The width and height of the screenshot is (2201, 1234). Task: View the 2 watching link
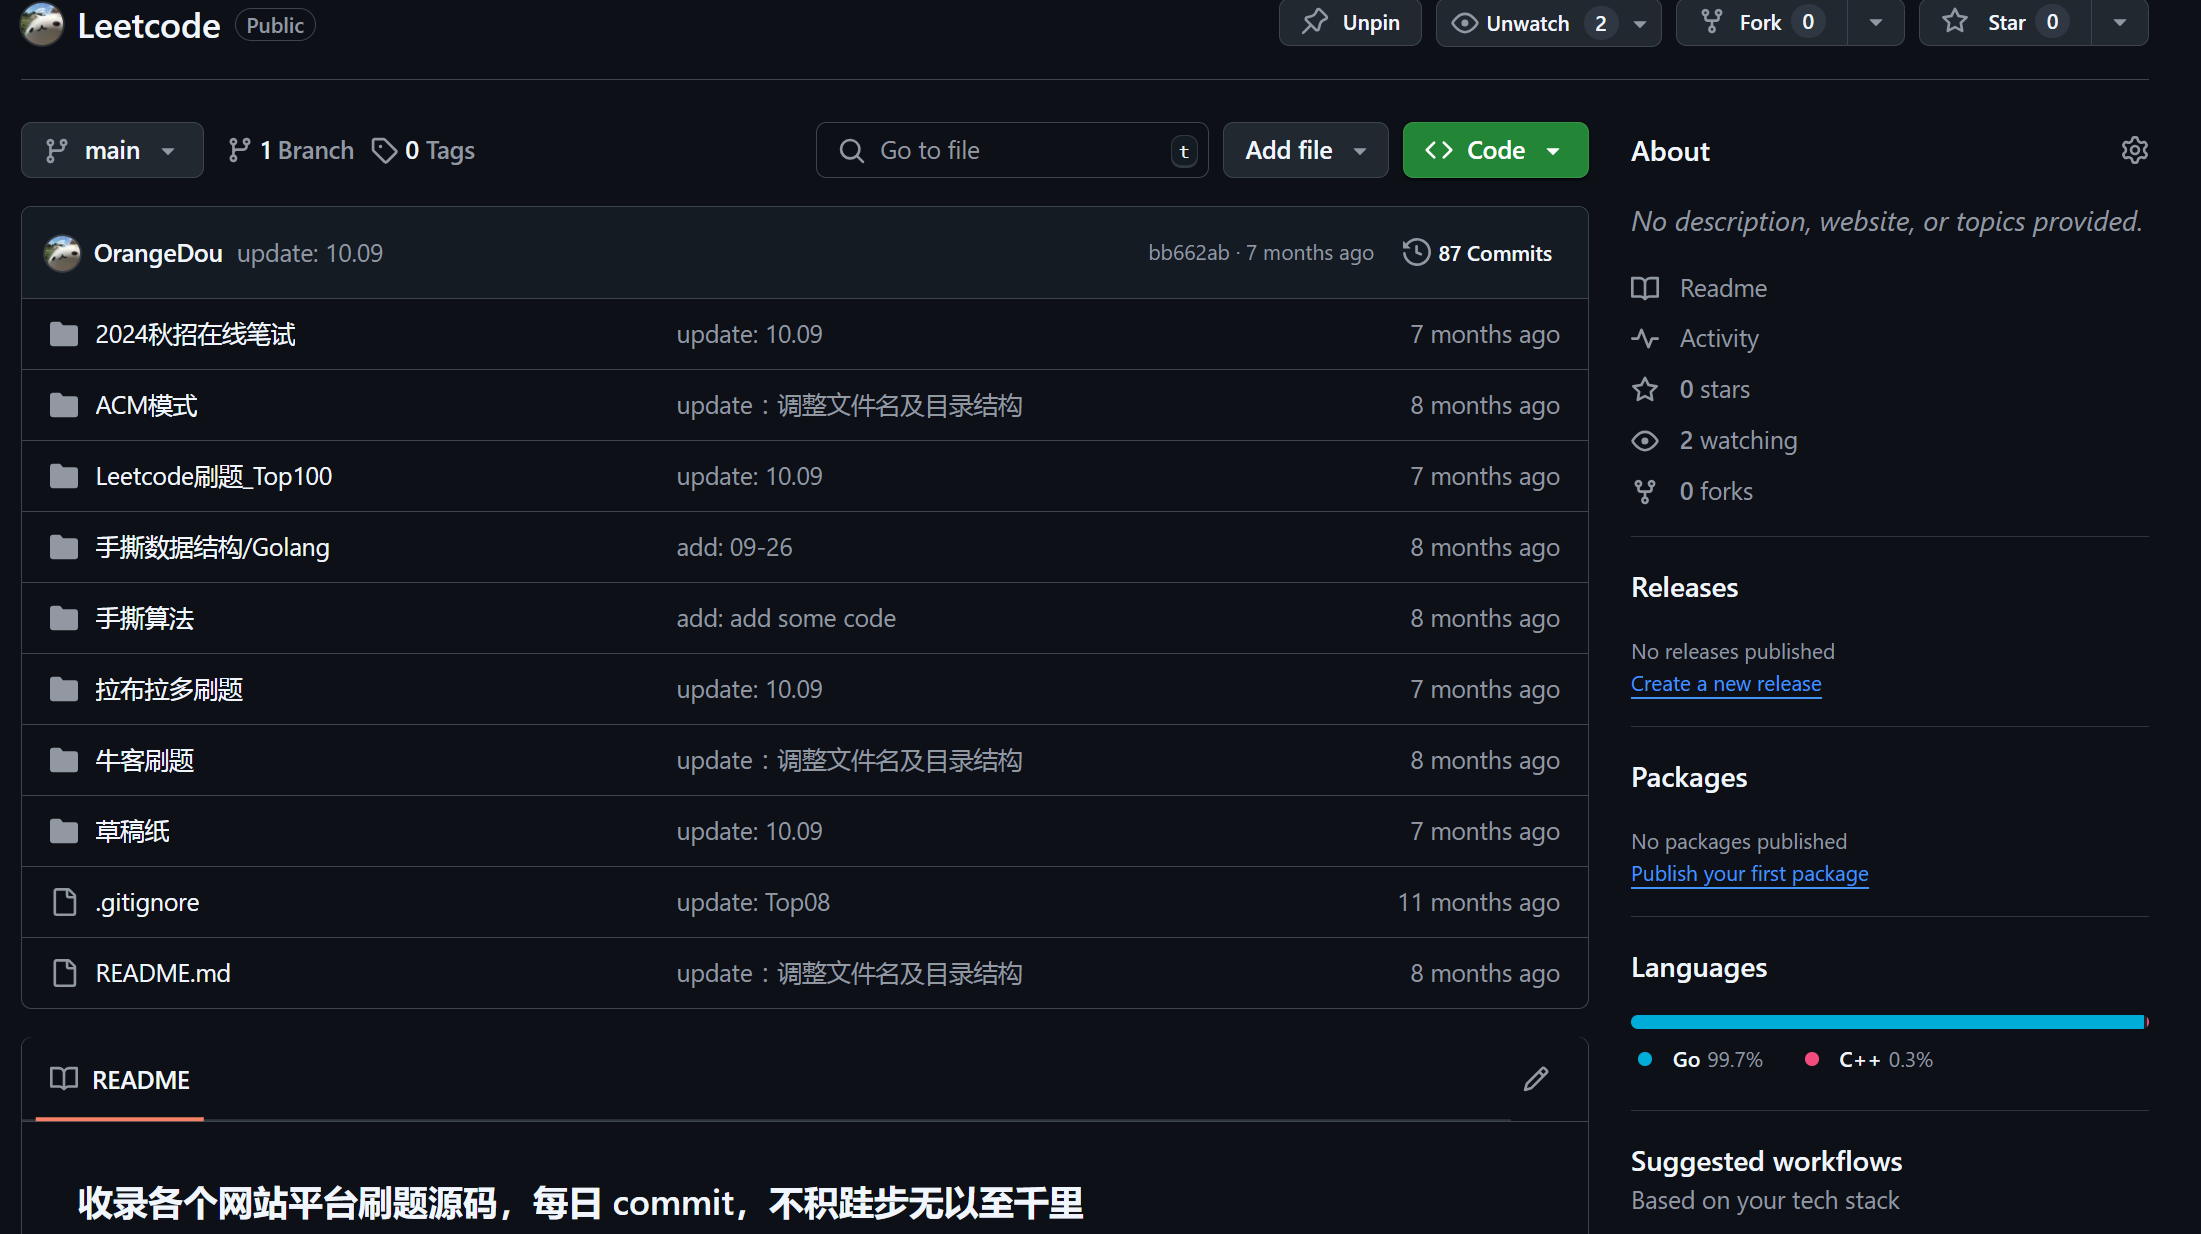pos(1714,440)
